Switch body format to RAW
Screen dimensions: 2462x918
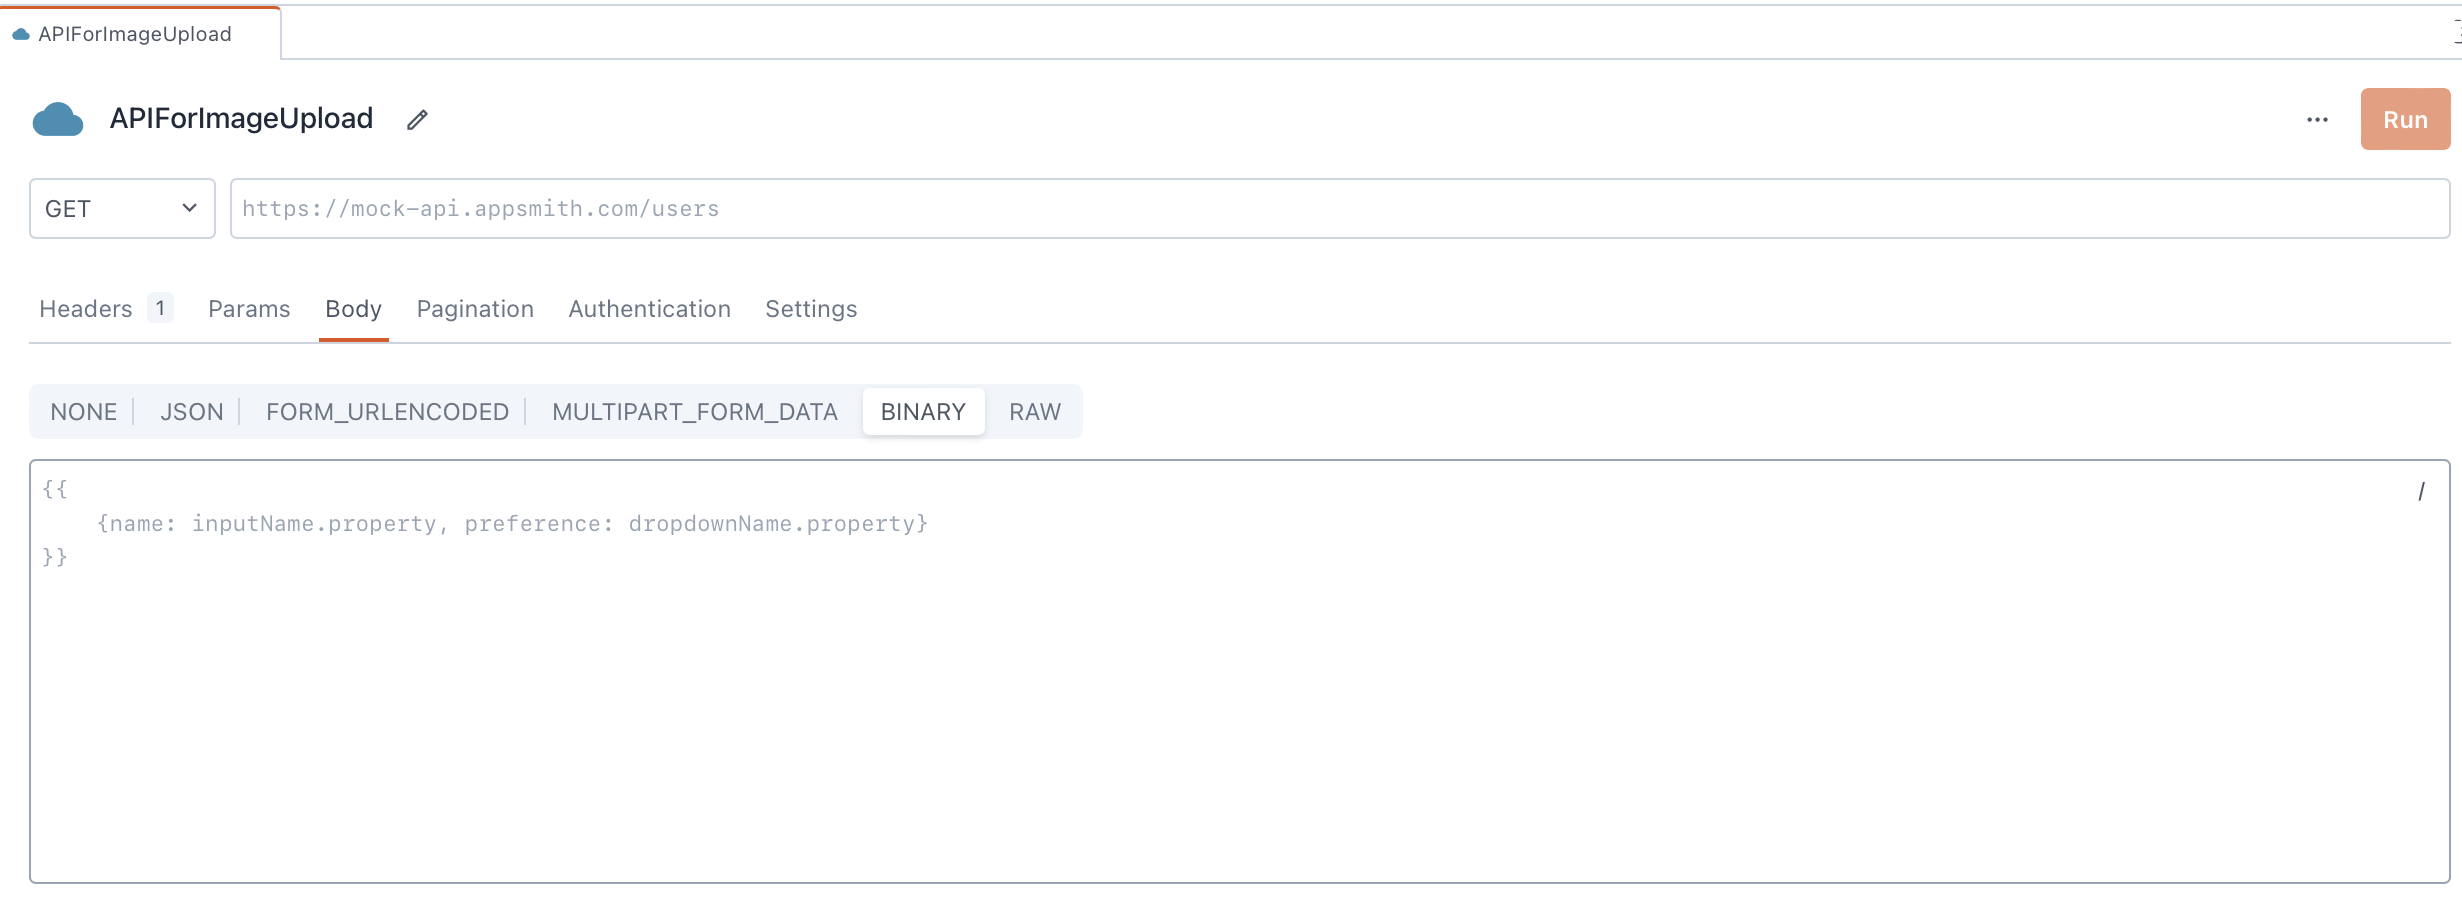point(1035,411)
